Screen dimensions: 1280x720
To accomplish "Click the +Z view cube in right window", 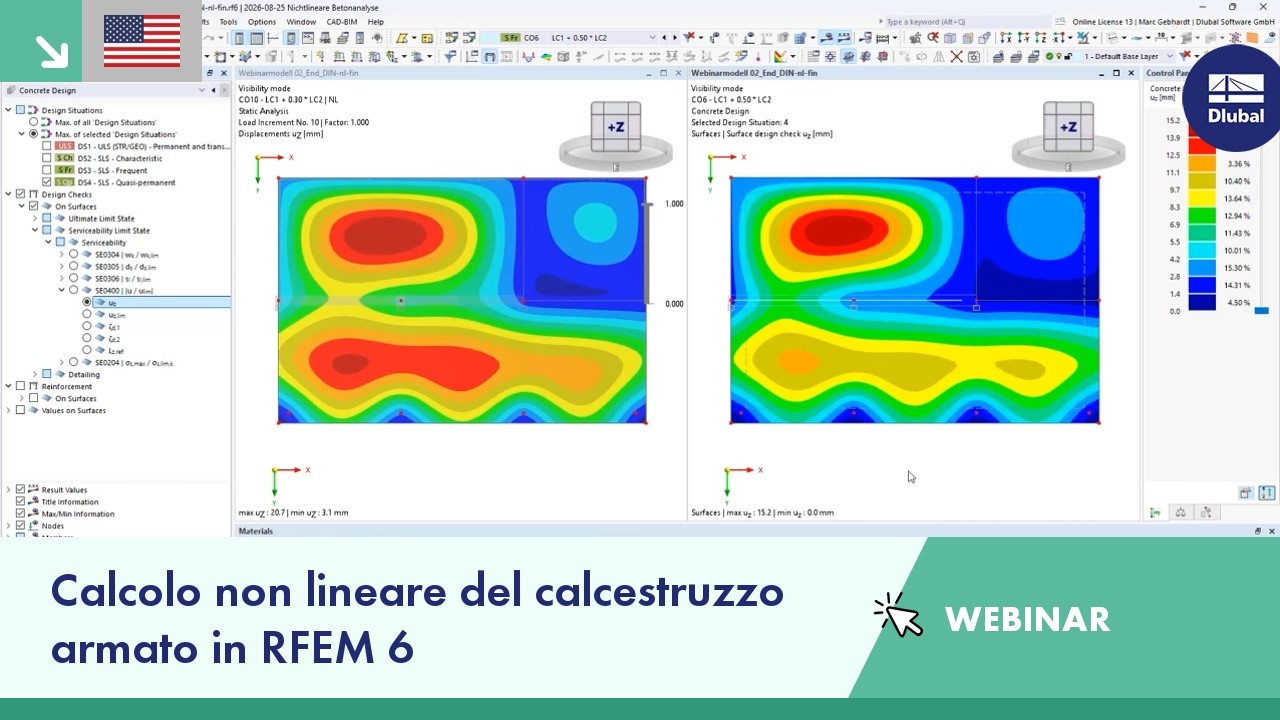I will point(1068,127).
